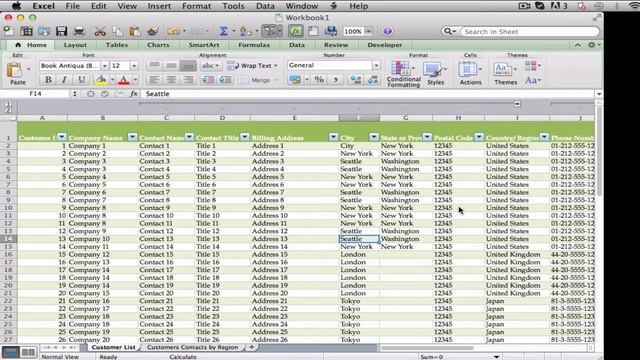The image size is (640, 360).
Task: Increase indent in Alignment group
Action: 225,80
